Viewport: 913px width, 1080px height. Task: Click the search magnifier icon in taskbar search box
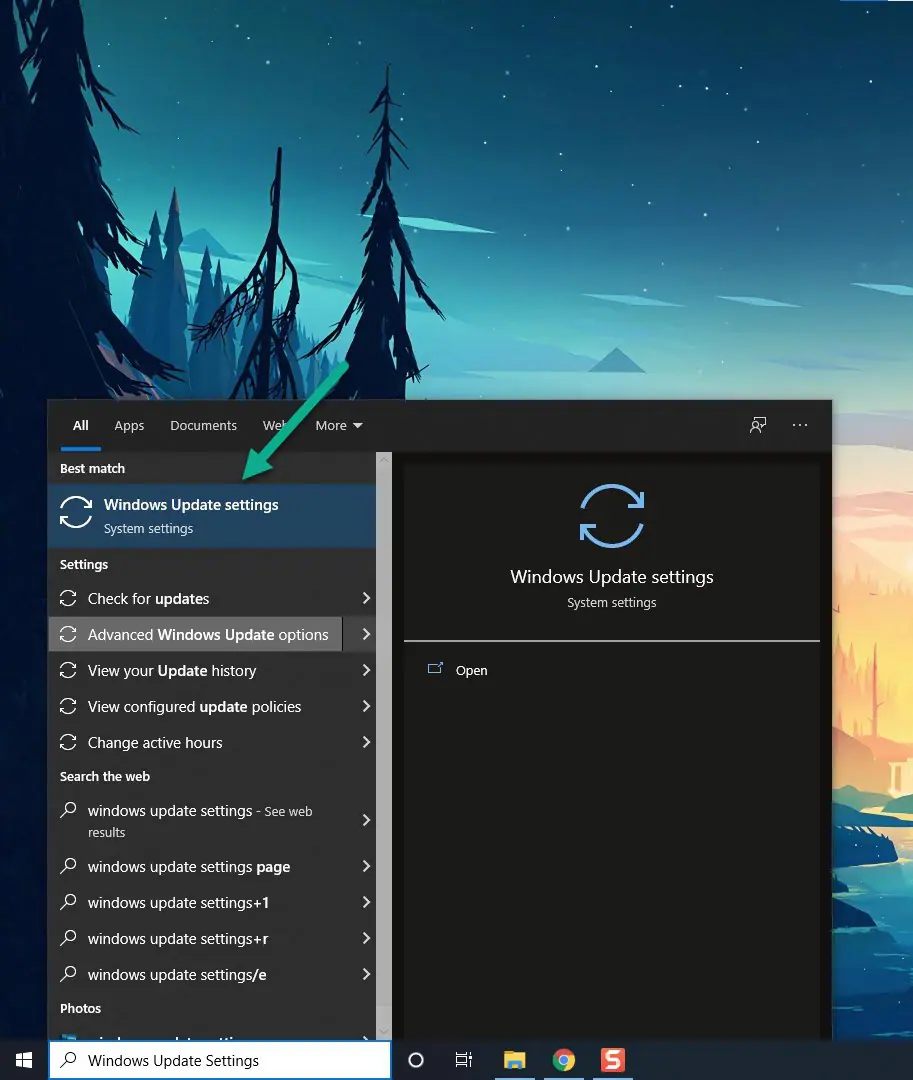(x=68, y=1060)
